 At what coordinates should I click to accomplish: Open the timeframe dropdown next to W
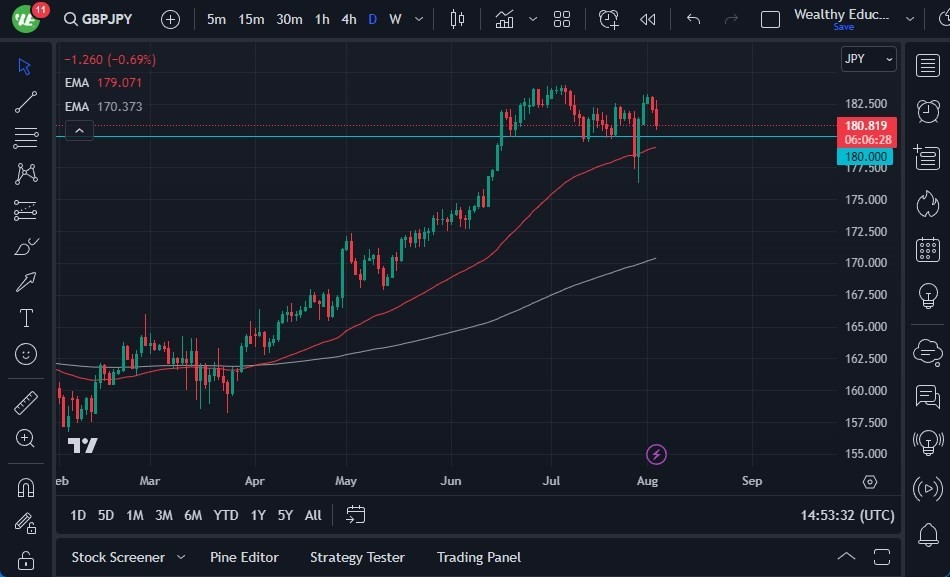click(417, 18)
